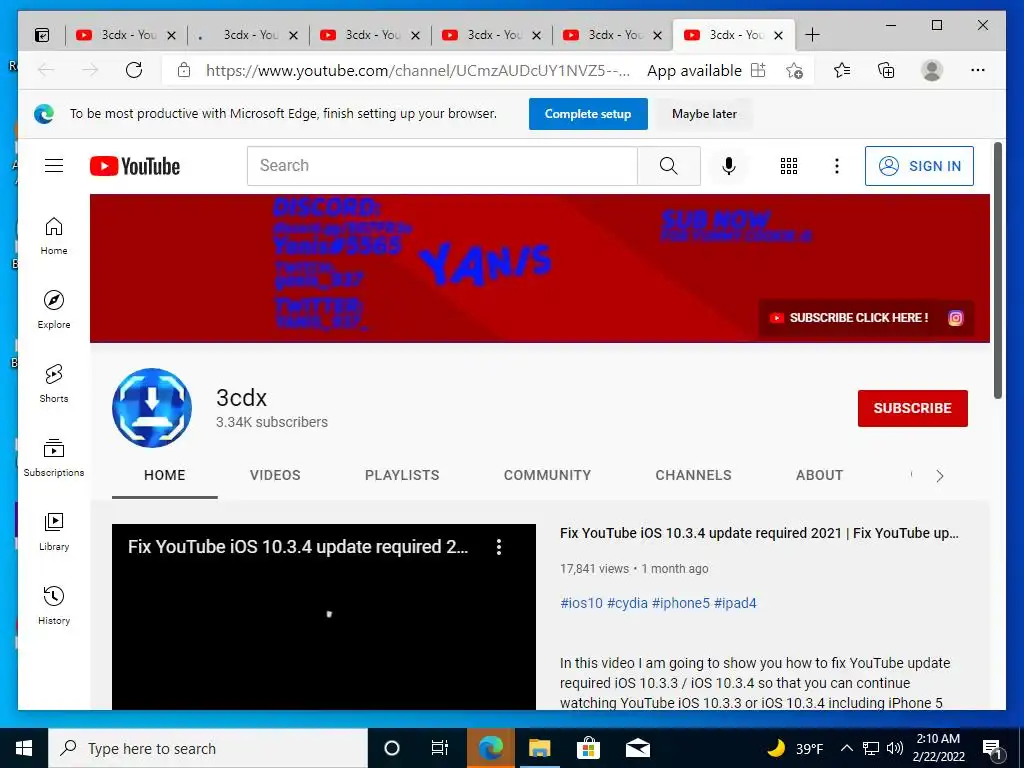Open the featured video's three-dot options
Screen dimensions: 1024x768
pyautogui.click(x=499, y=547)
